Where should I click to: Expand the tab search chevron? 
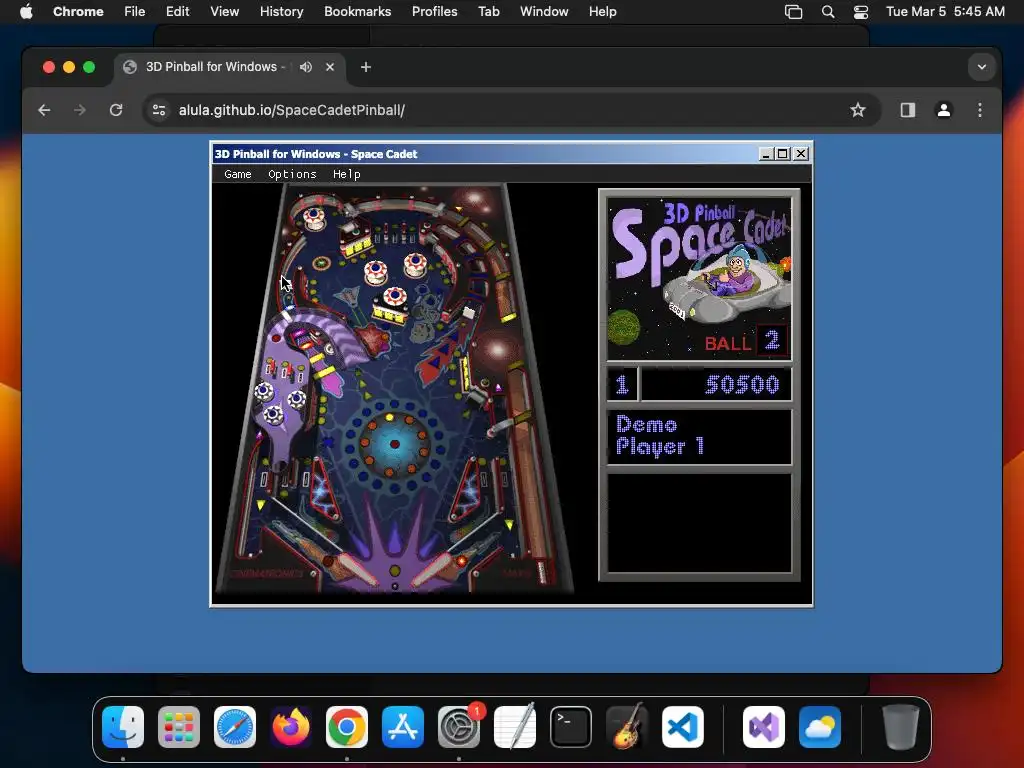click(x=982, y=67)
